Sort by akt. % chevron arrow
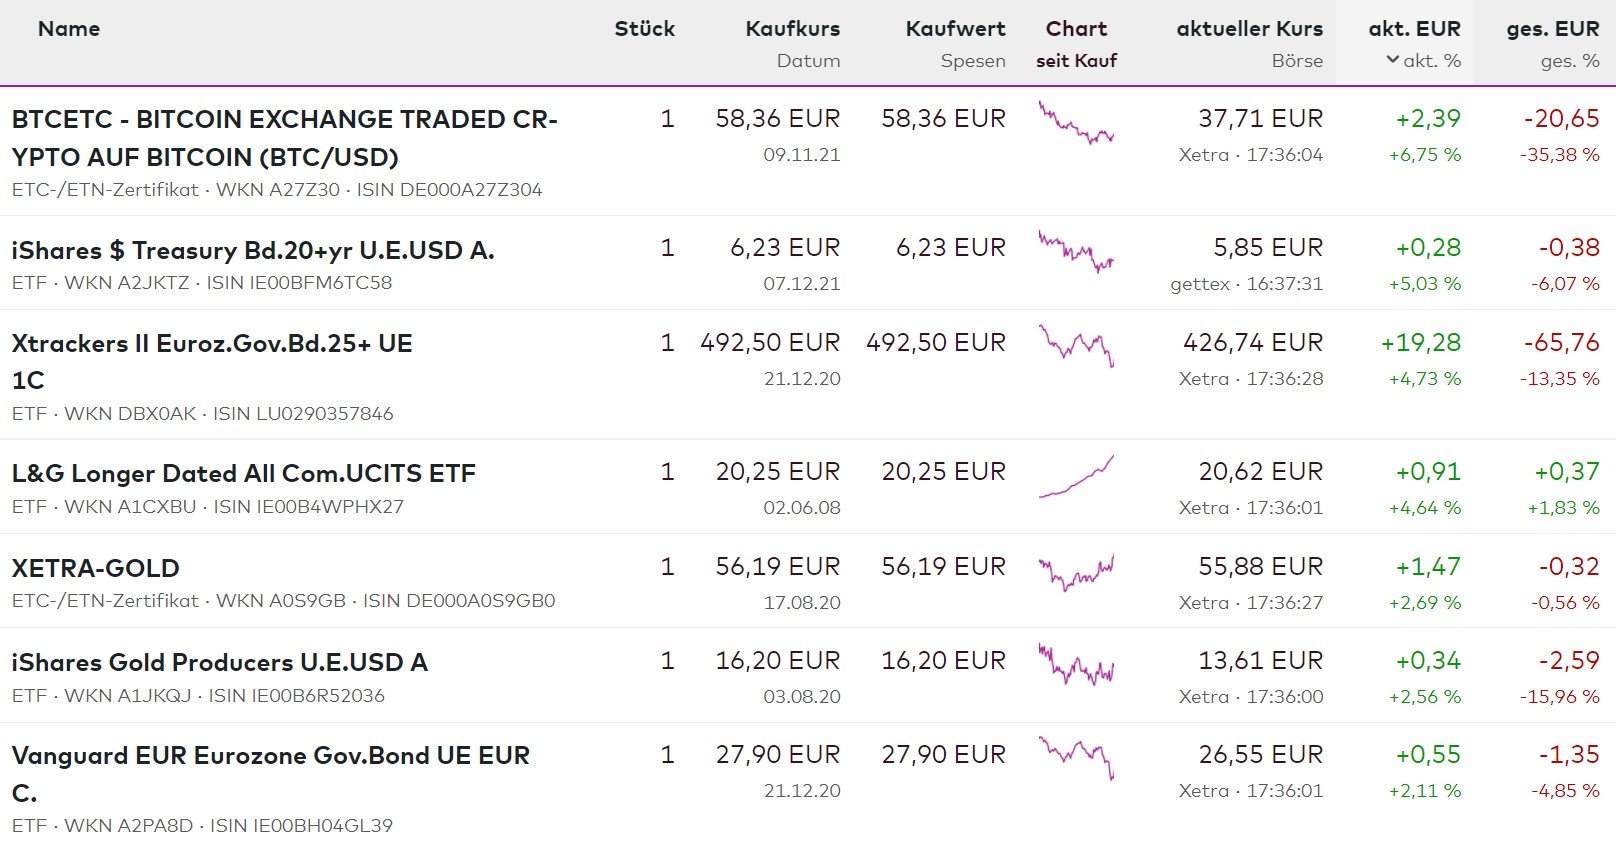Image resolution: width=1616 pixels, height=848 pixels. click(x=1392, y=60)
